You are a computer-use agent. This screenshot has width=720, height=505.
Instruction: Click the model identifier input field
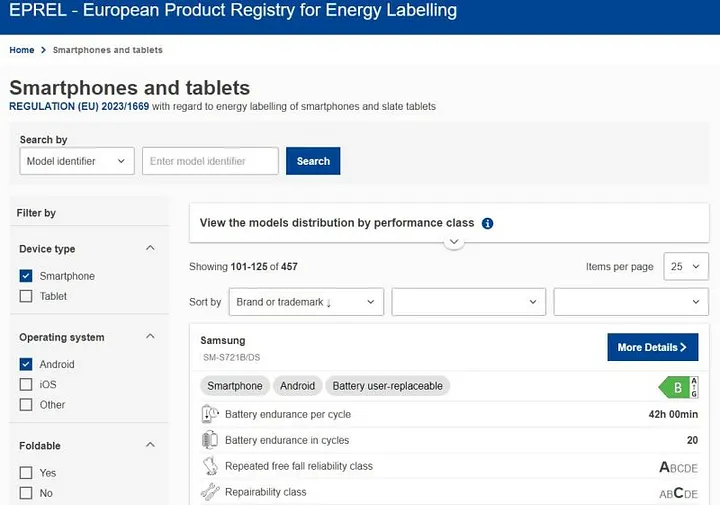210,161
